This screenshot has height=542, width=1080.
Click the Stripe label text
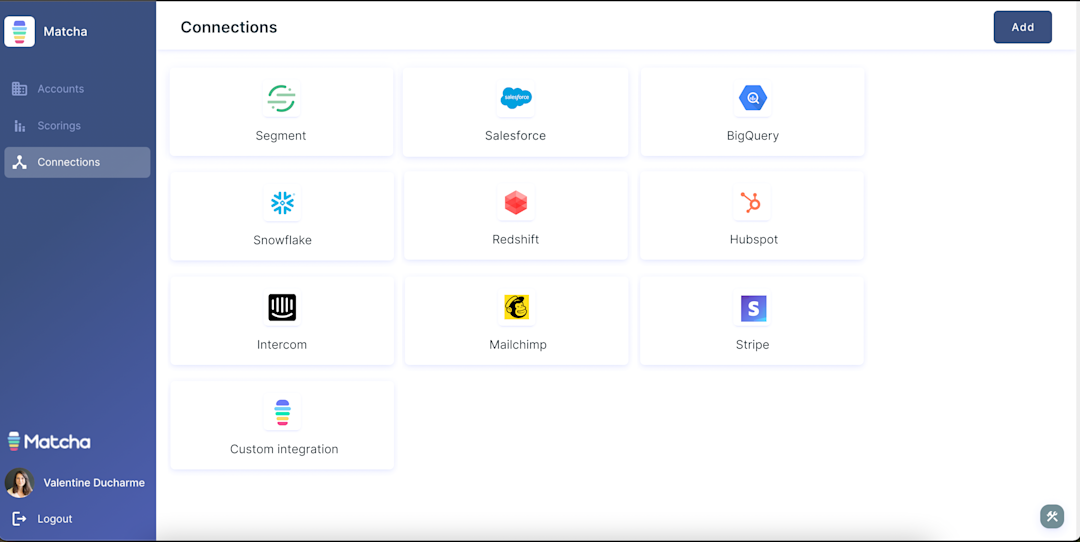(x=752, y=344)
